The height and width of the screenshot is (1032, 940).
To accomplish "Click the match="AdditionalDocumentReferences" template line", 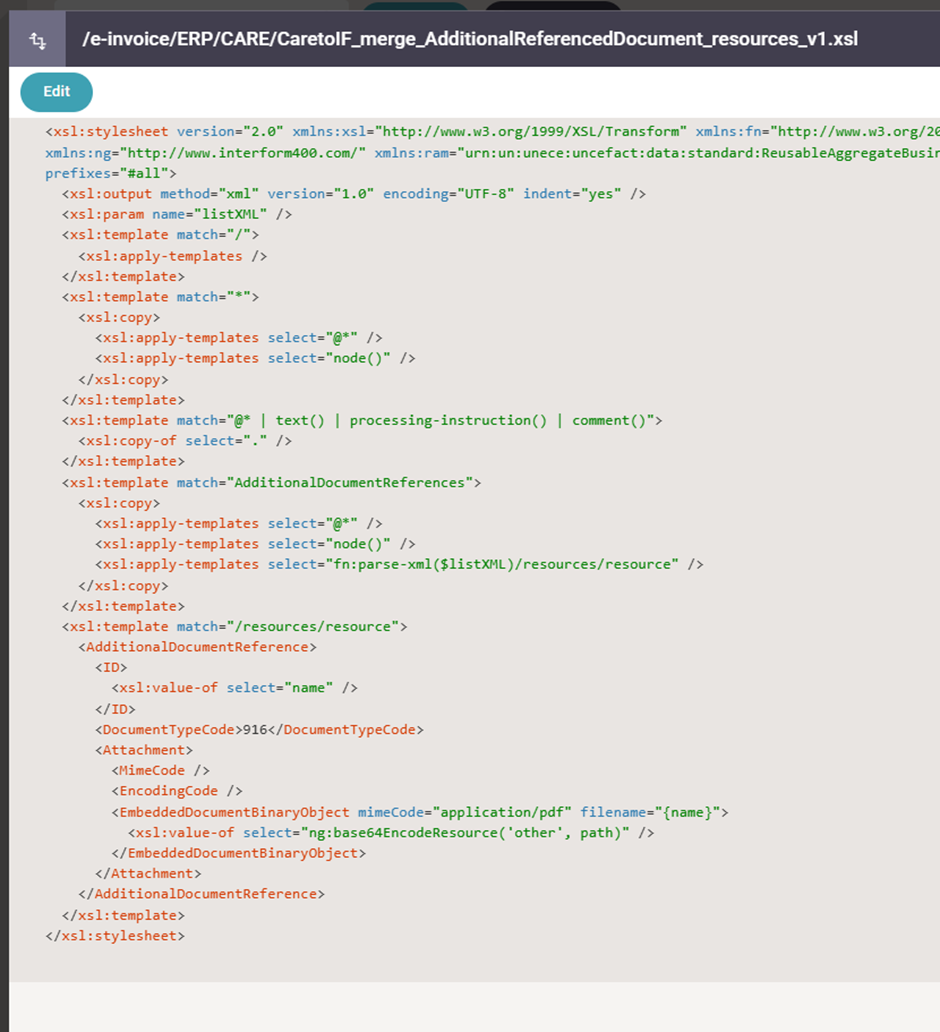I will point(271,482).
